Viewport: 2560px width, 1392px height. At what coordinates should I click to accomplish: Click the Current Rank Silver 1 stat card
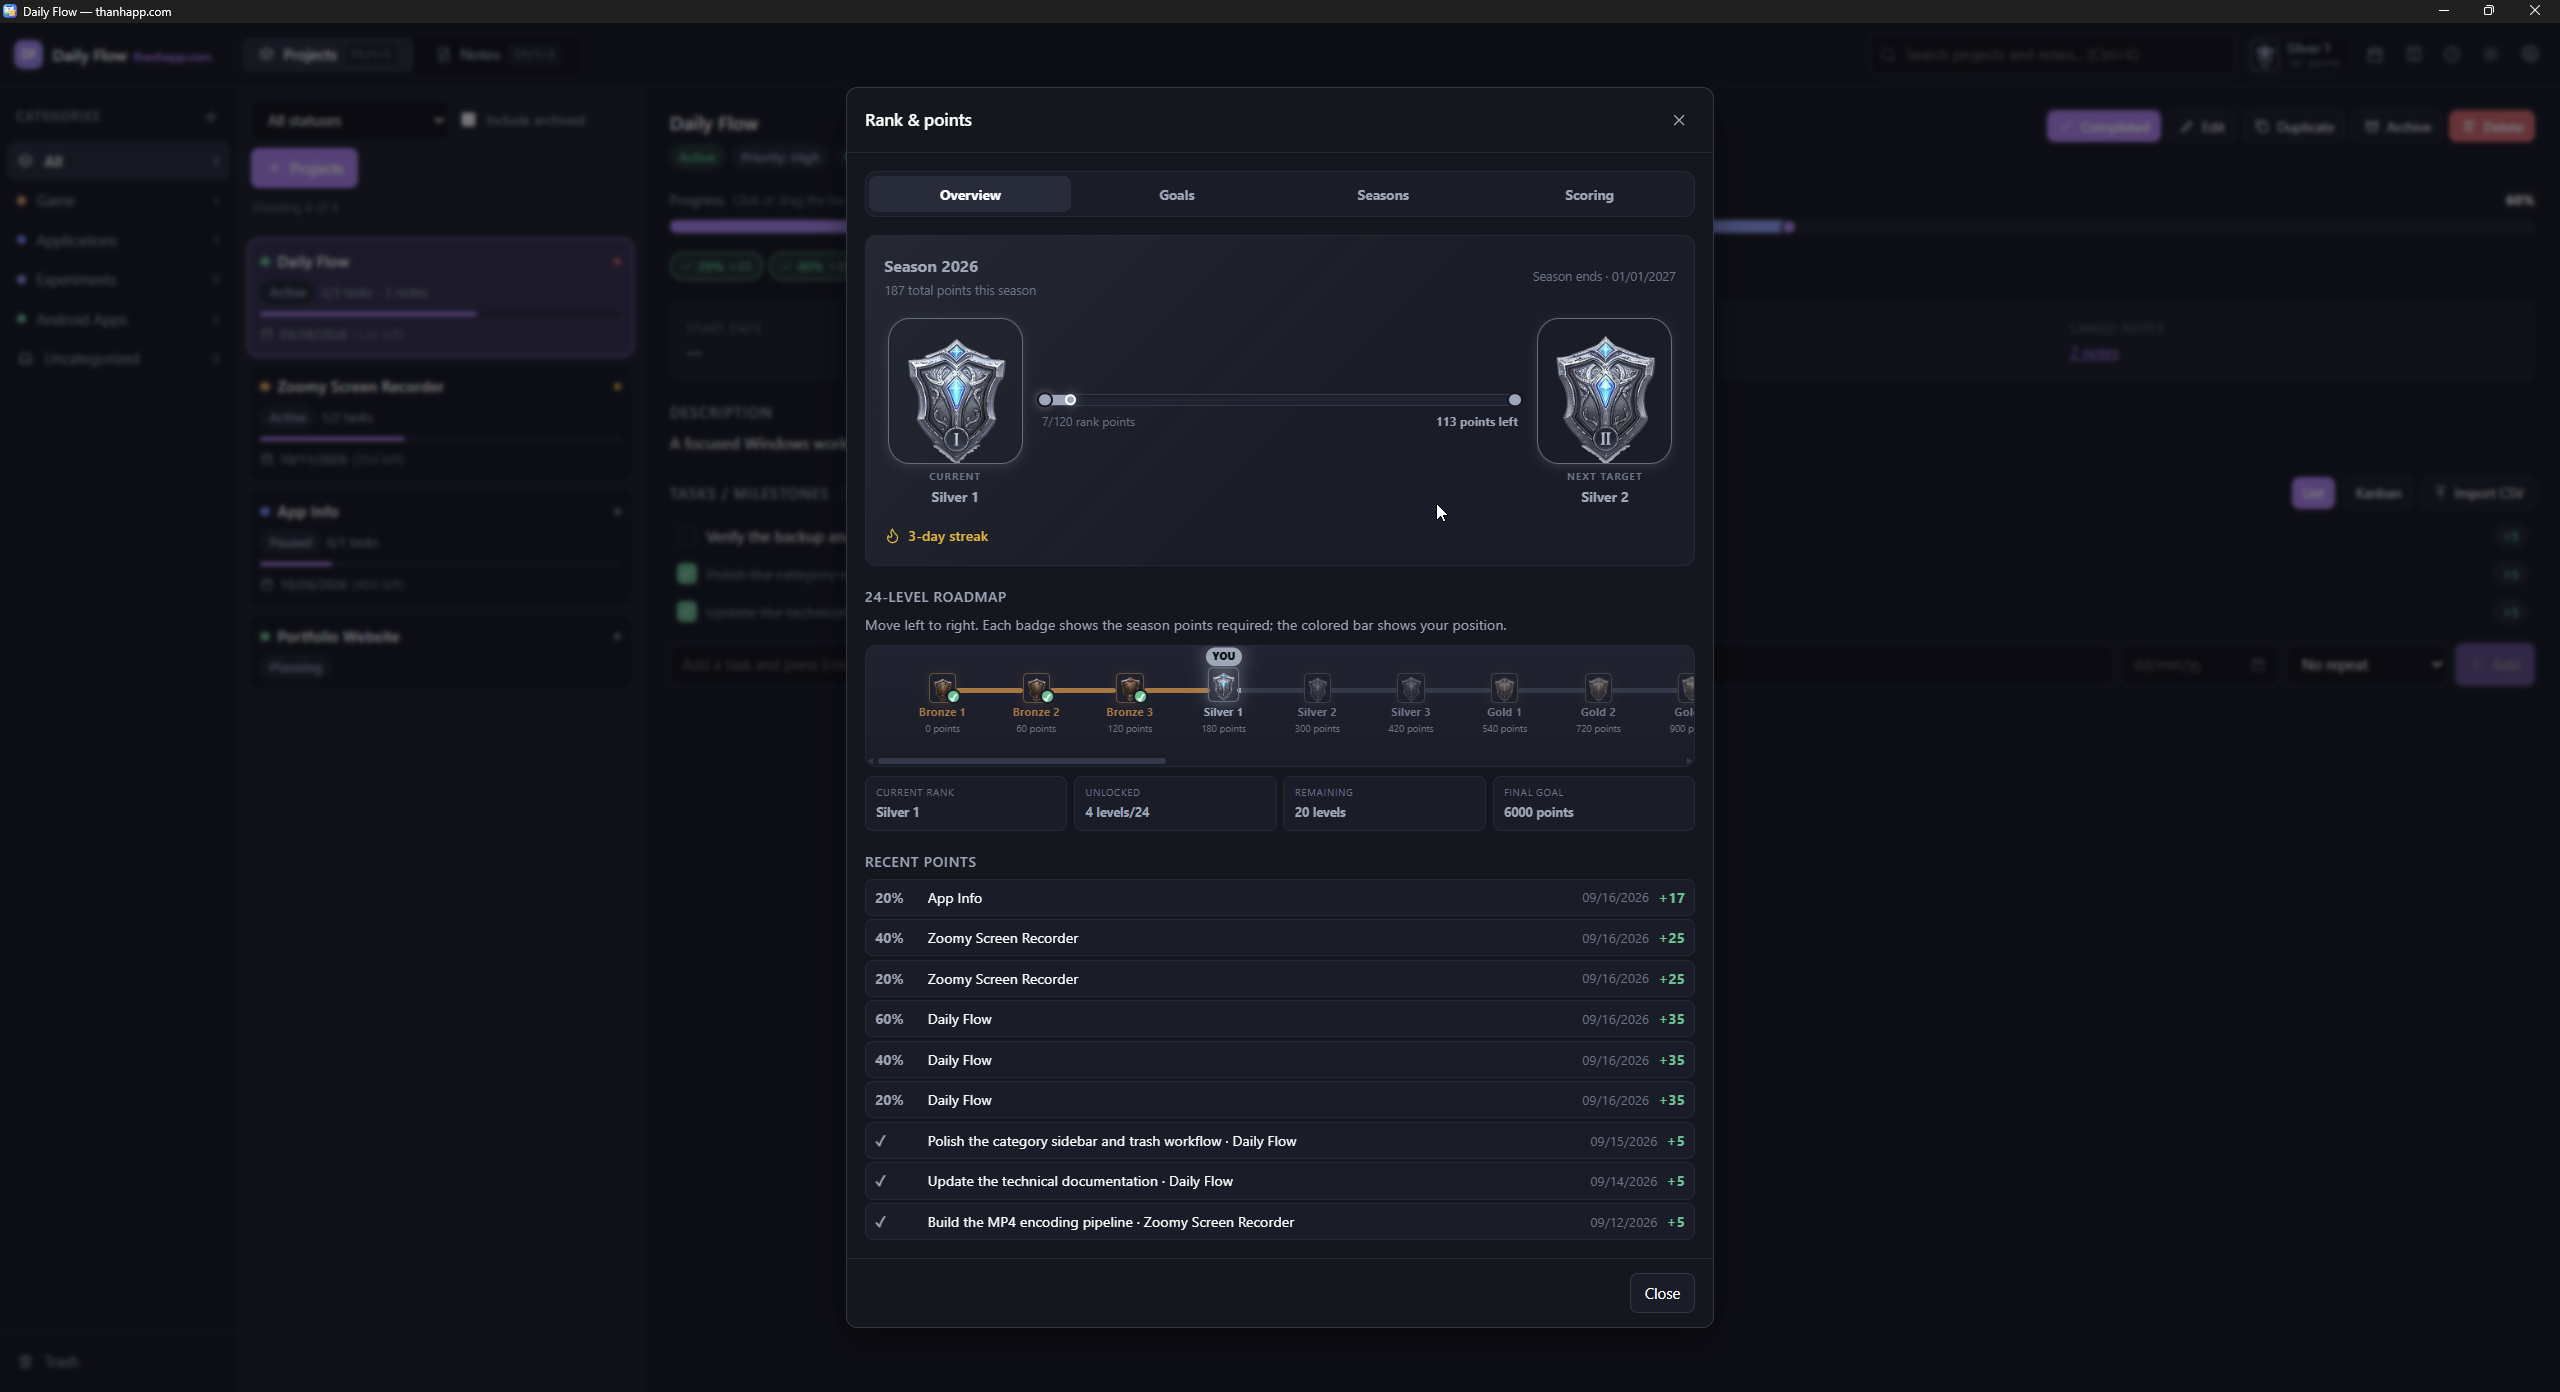(x=965, y=803)
